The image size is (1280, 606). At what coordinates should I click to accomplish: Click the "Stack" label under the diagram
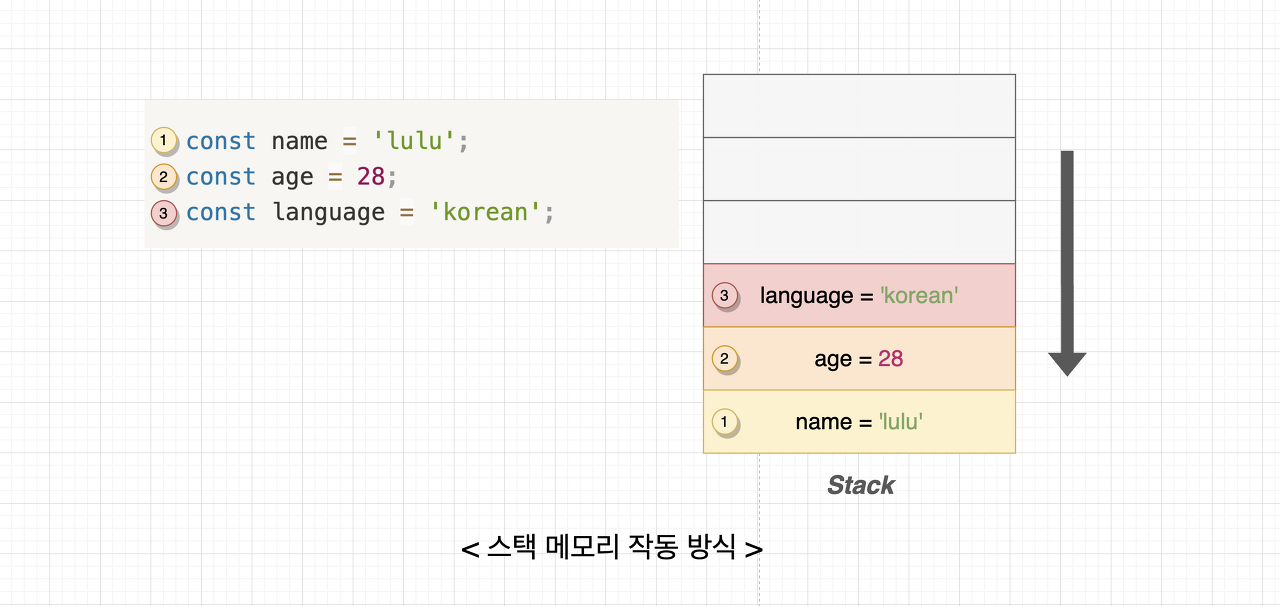[861, 486]
